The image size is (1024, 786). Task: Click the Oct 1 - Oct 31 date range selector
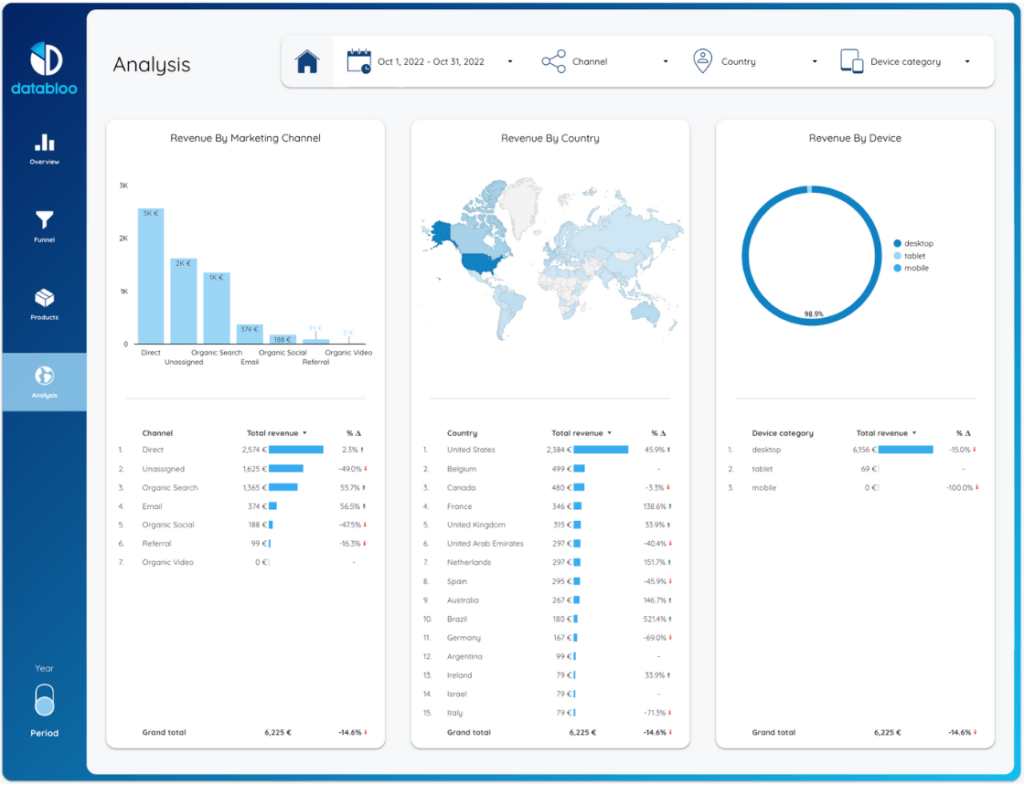point(430,60)
